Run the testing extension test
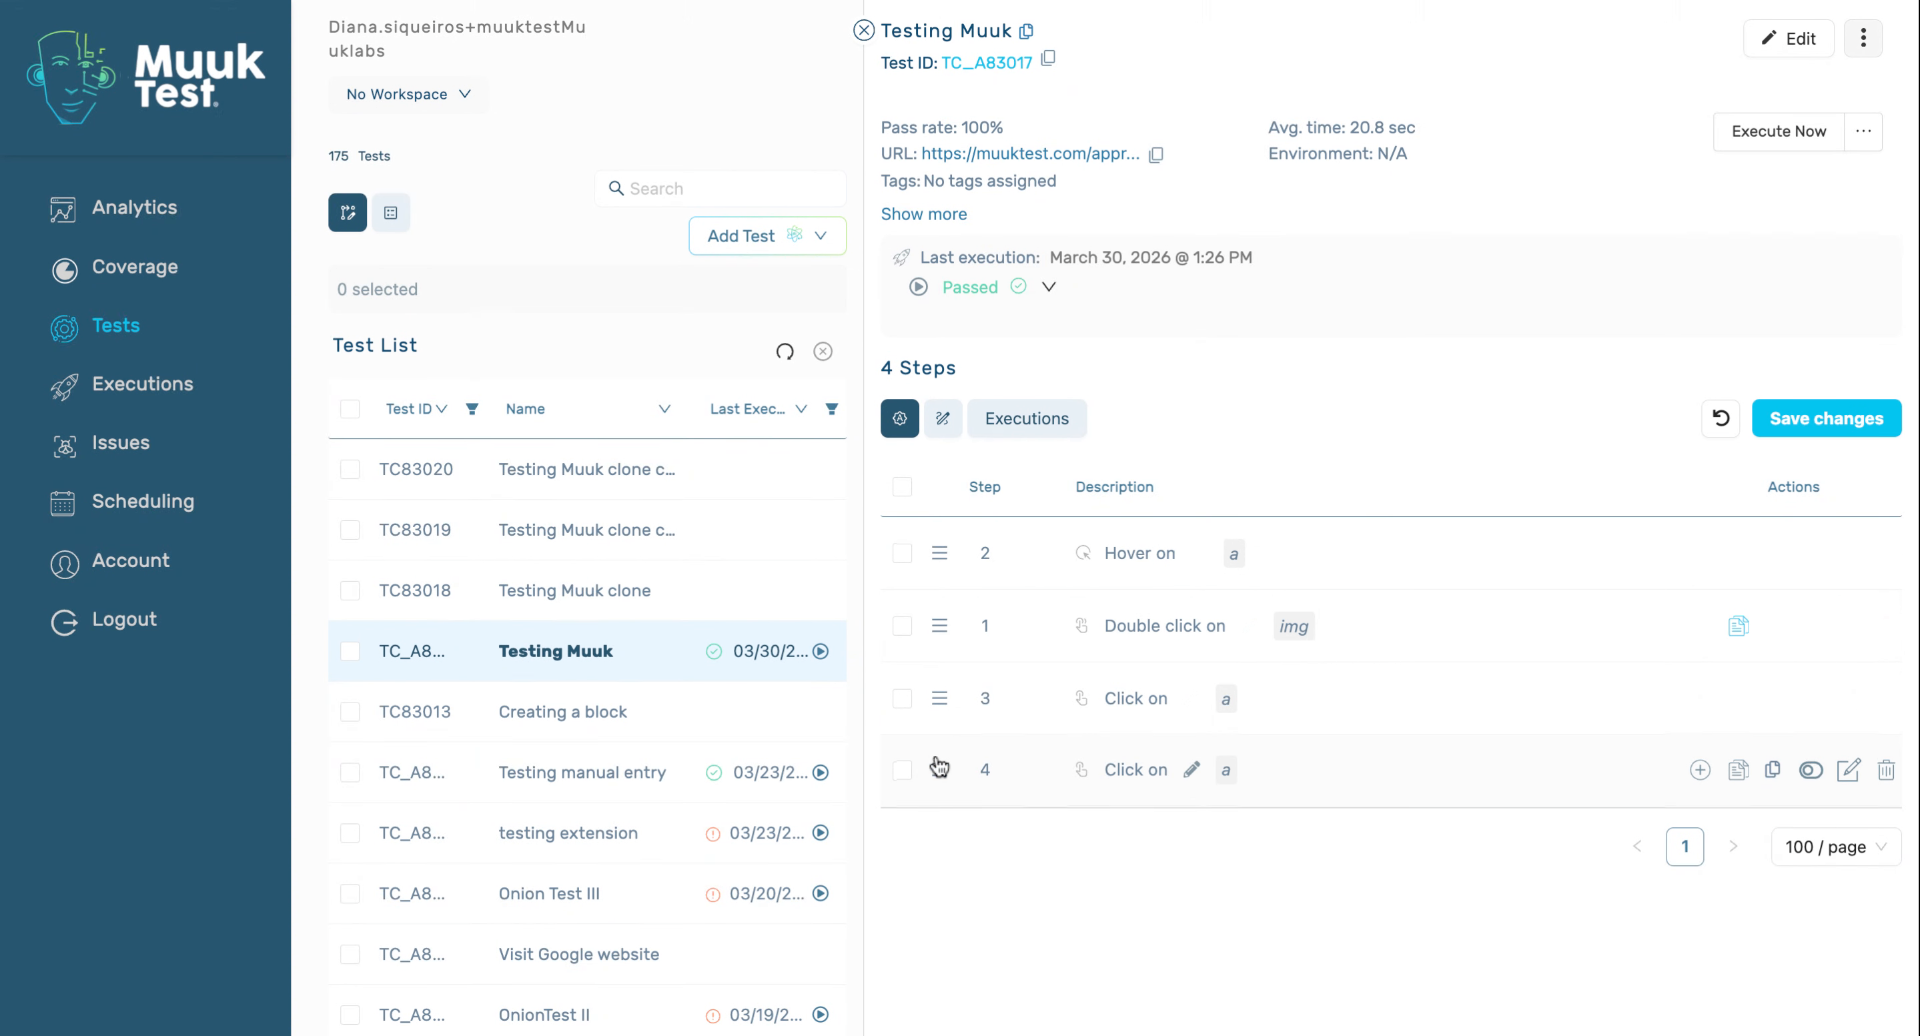 pos(821,833)
